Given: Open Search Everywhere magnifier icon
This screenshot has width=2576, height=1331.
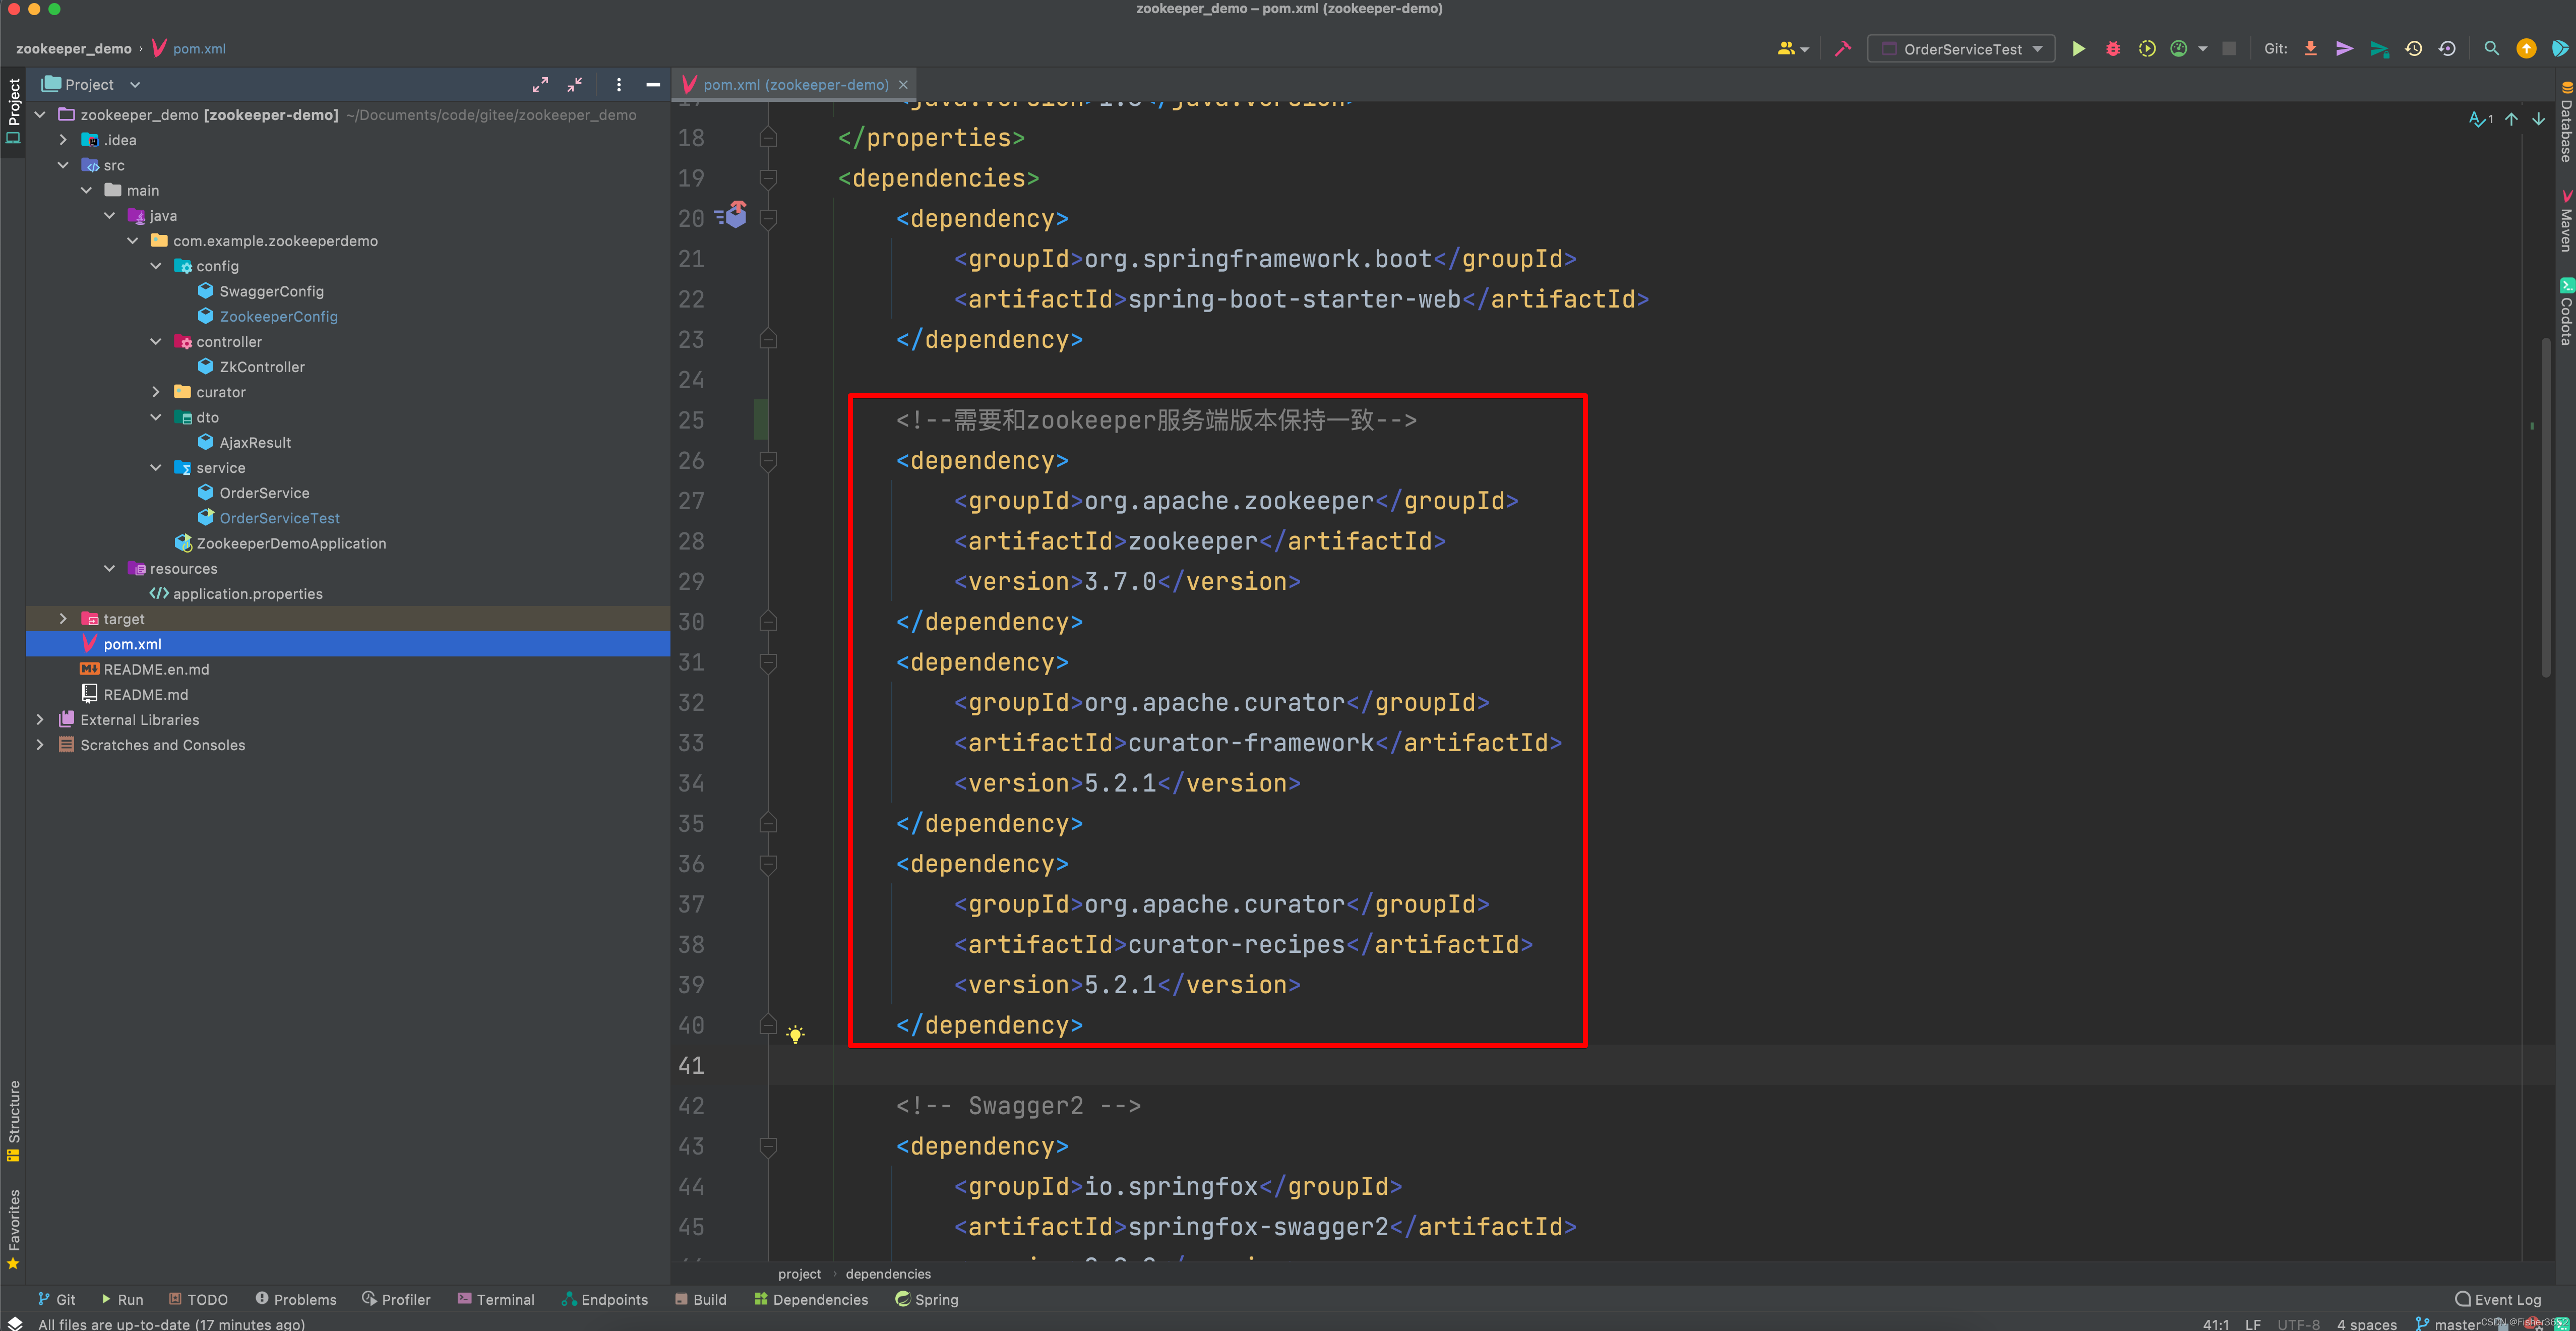Looking at the screenshot, I should pos(2491,49).
